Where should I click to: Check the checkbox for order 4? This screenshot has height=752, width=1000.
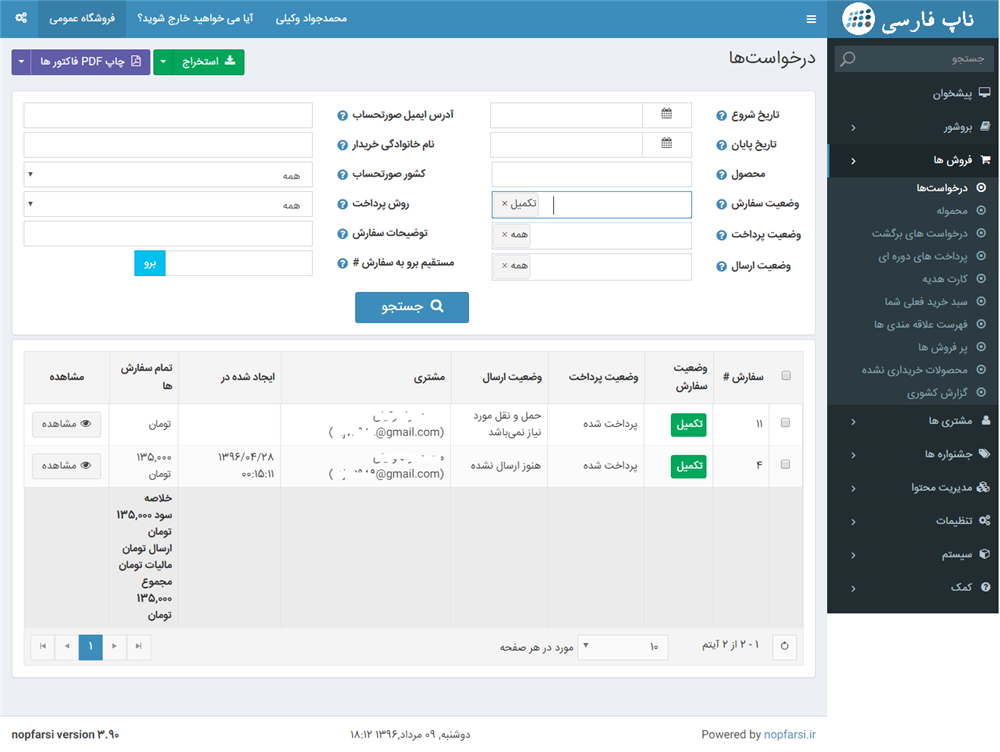pyautogui.click(x=785, y=465)
